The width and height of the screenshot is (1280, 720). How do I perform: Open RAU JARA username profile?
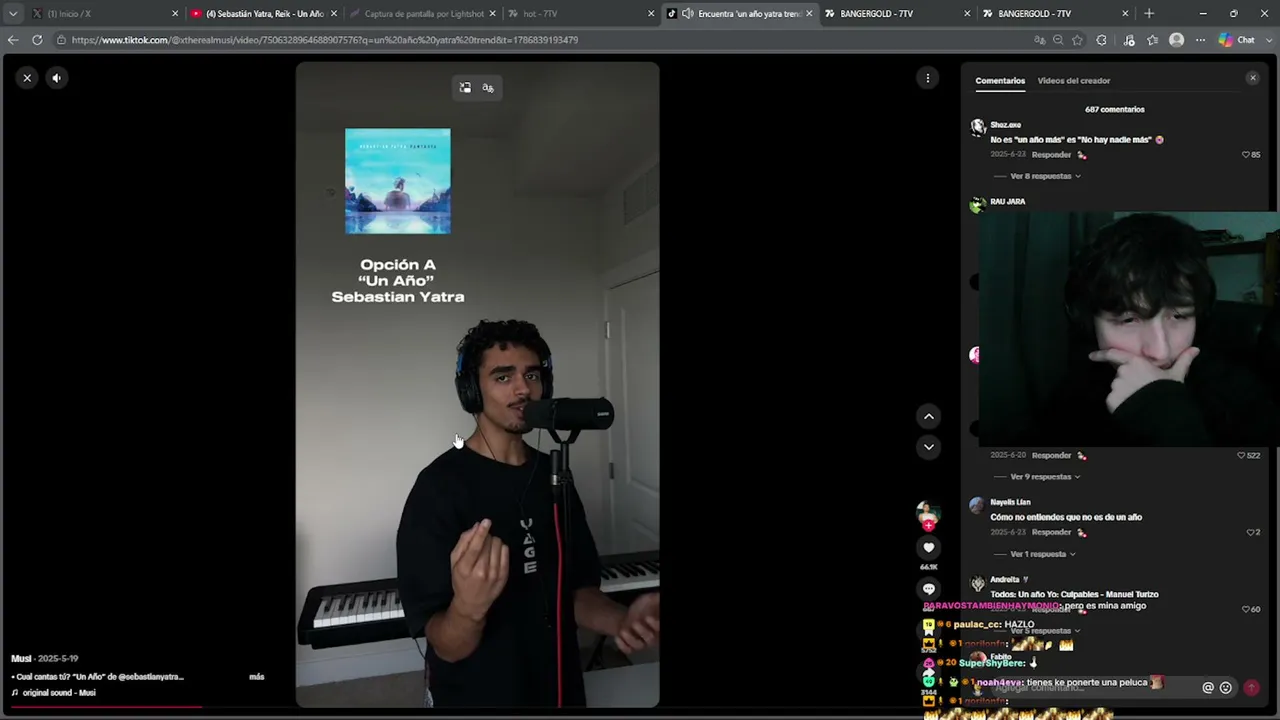tap(1007, 202)
